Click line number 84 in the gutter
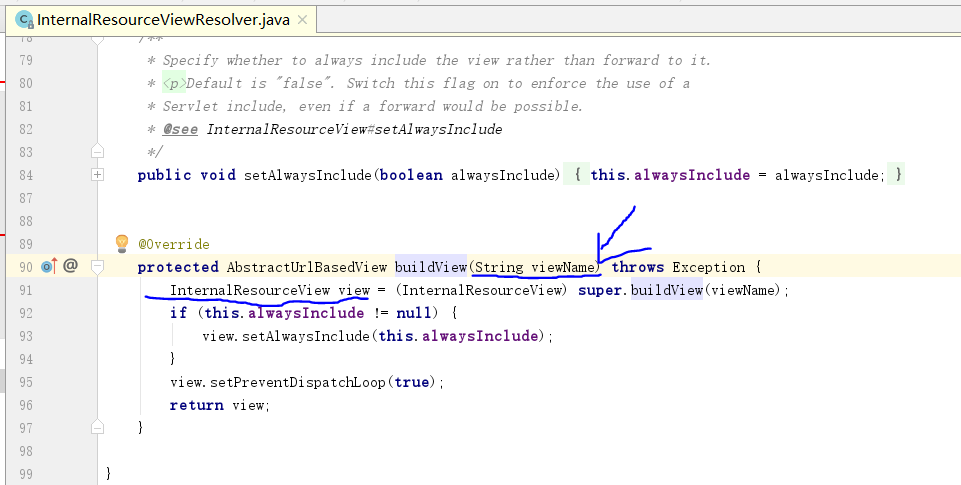Viewport: 961px width, 485px height. tap(26, 175)
